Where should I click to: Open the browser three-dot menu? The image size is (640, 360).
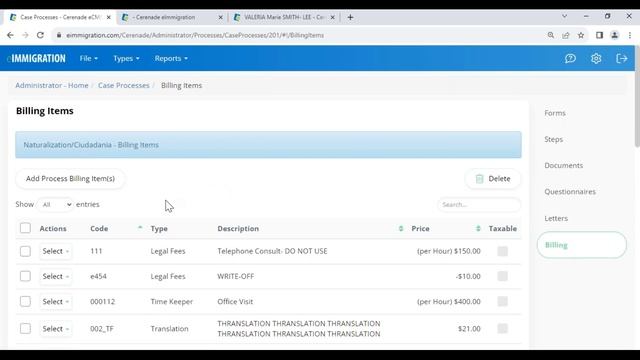pyautogui.click(x=630, y=35)
